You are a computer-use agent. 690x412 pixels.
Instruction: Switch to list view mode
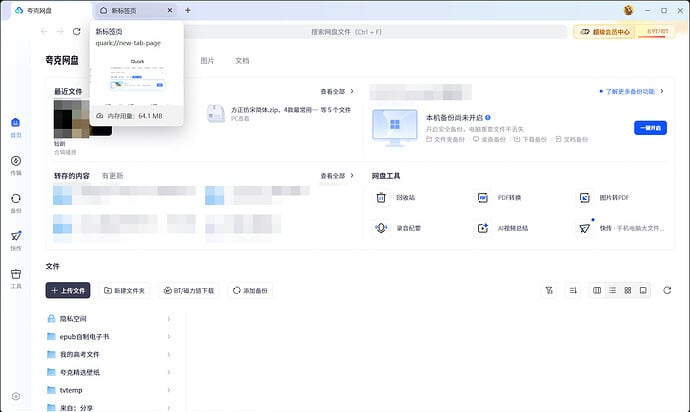point(613,291)
